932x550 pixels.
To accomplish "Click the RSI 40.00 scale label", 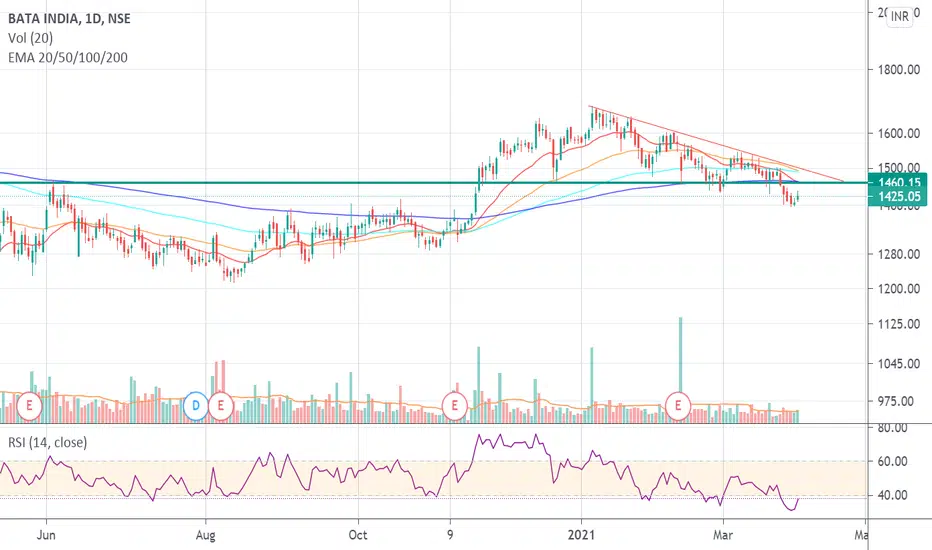I will tap(893, 495).
